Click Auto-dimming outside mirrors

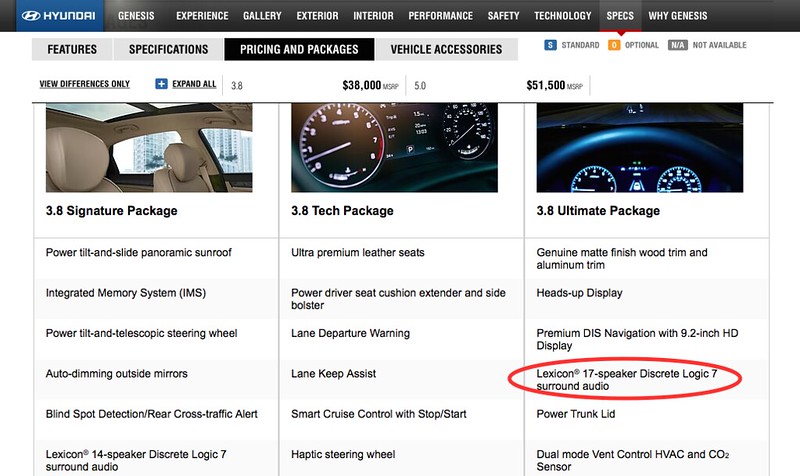[x=117, y=373]
